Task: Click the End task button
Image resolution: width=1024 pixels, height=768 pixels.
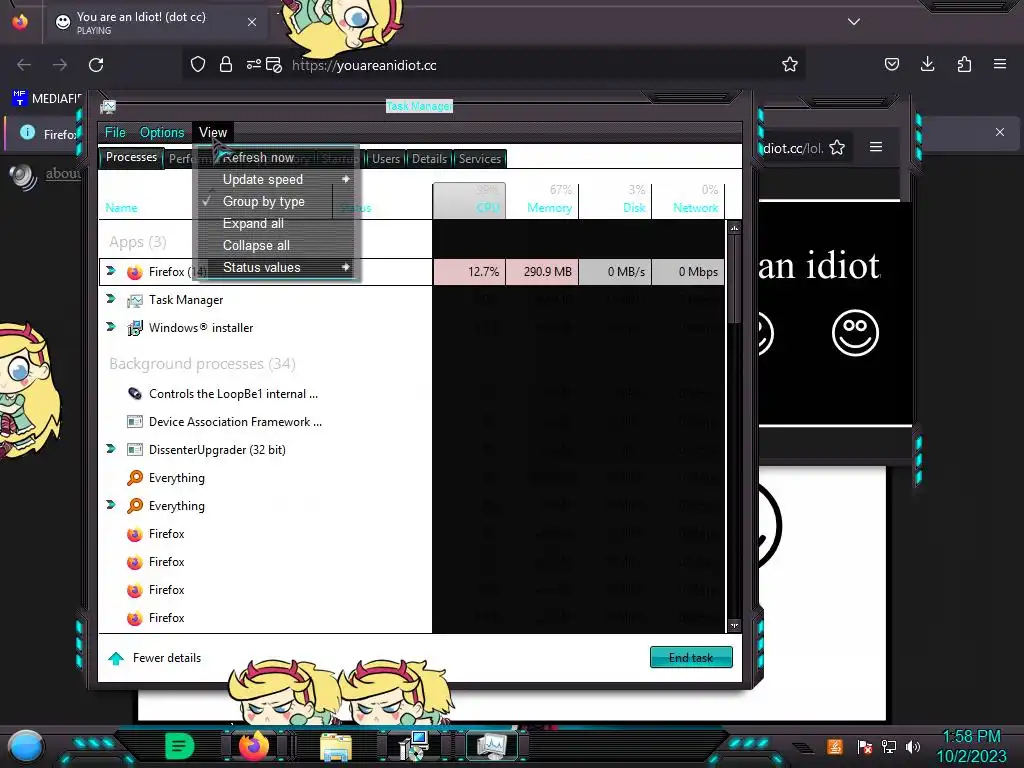Action: point(691,658)
